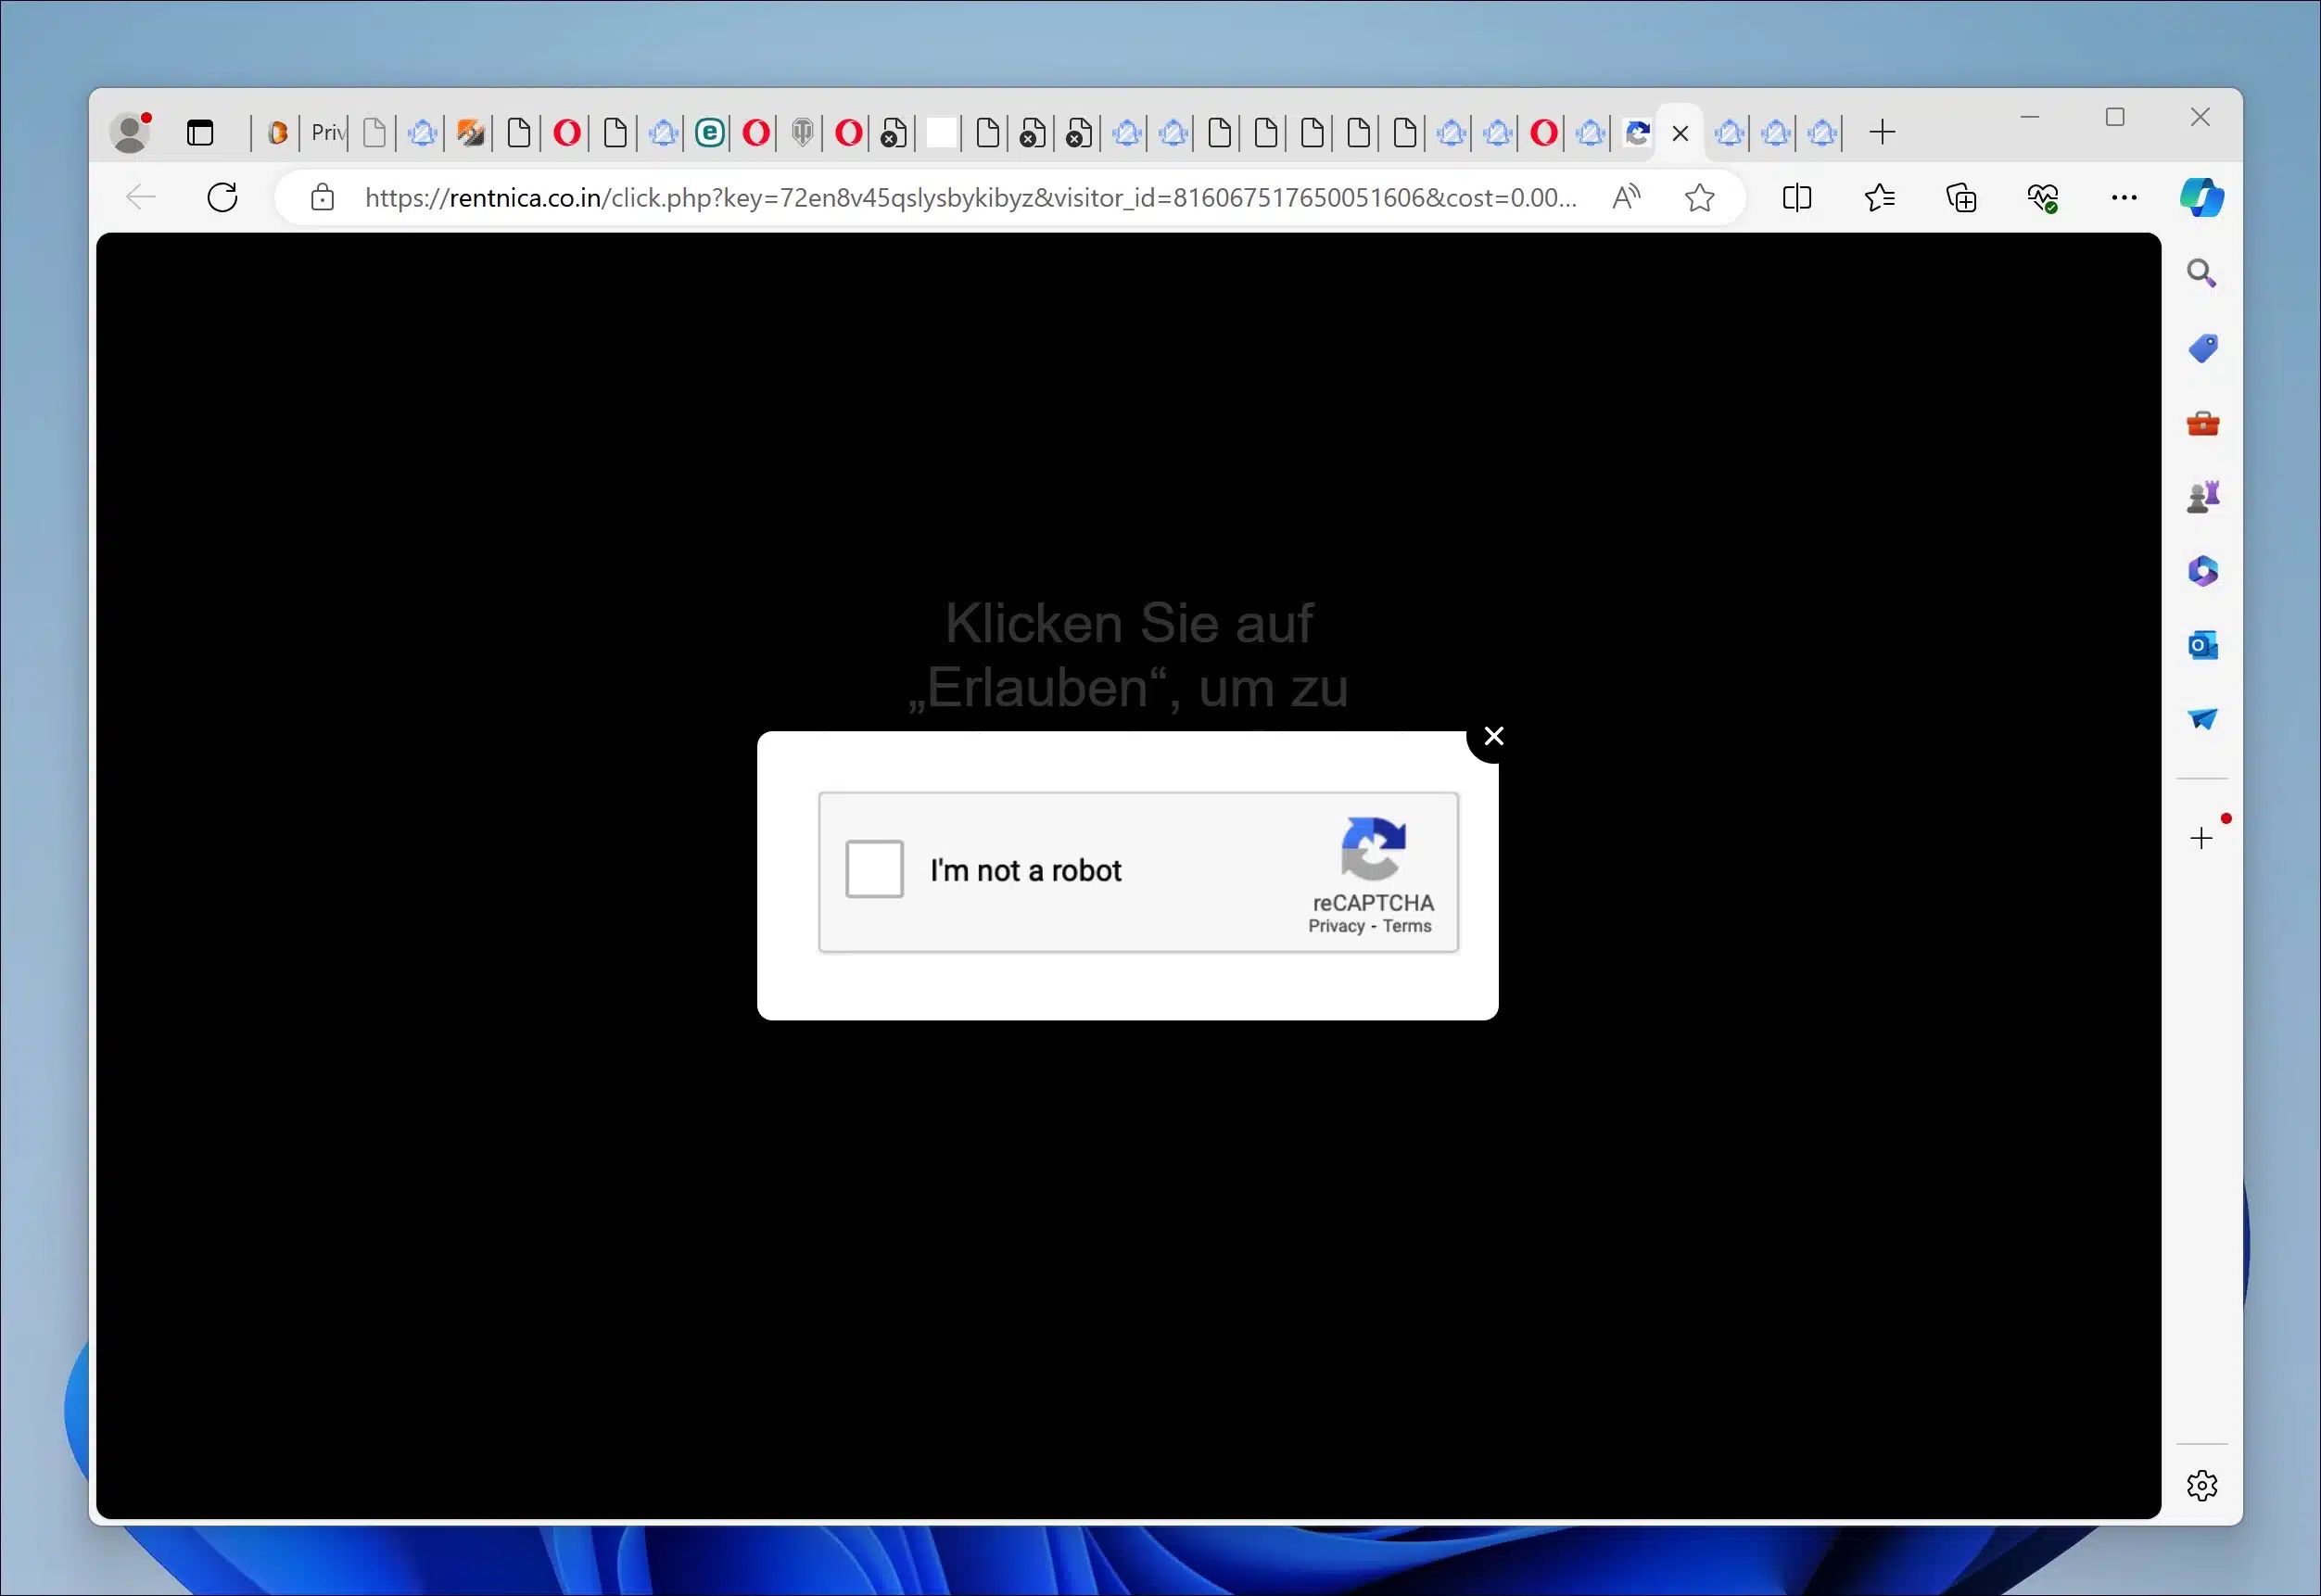Select the active tab's reCAPTCHA favicon
The height and width of the screenshot is (1596, 2321).
click(x=1637, y=132)
